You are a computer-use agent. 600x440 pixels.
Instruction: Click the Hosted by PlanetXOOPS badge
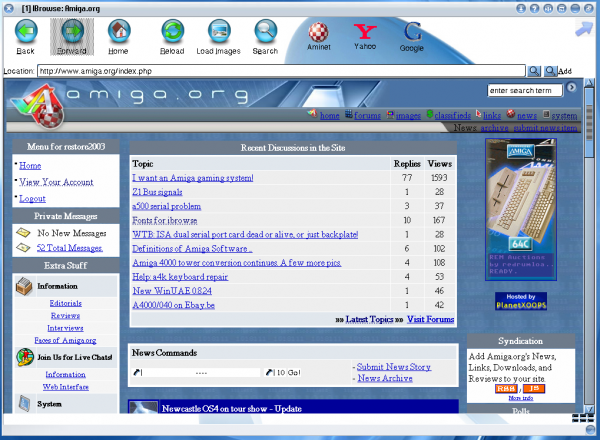pyautogui.click(x=521, y=301)
